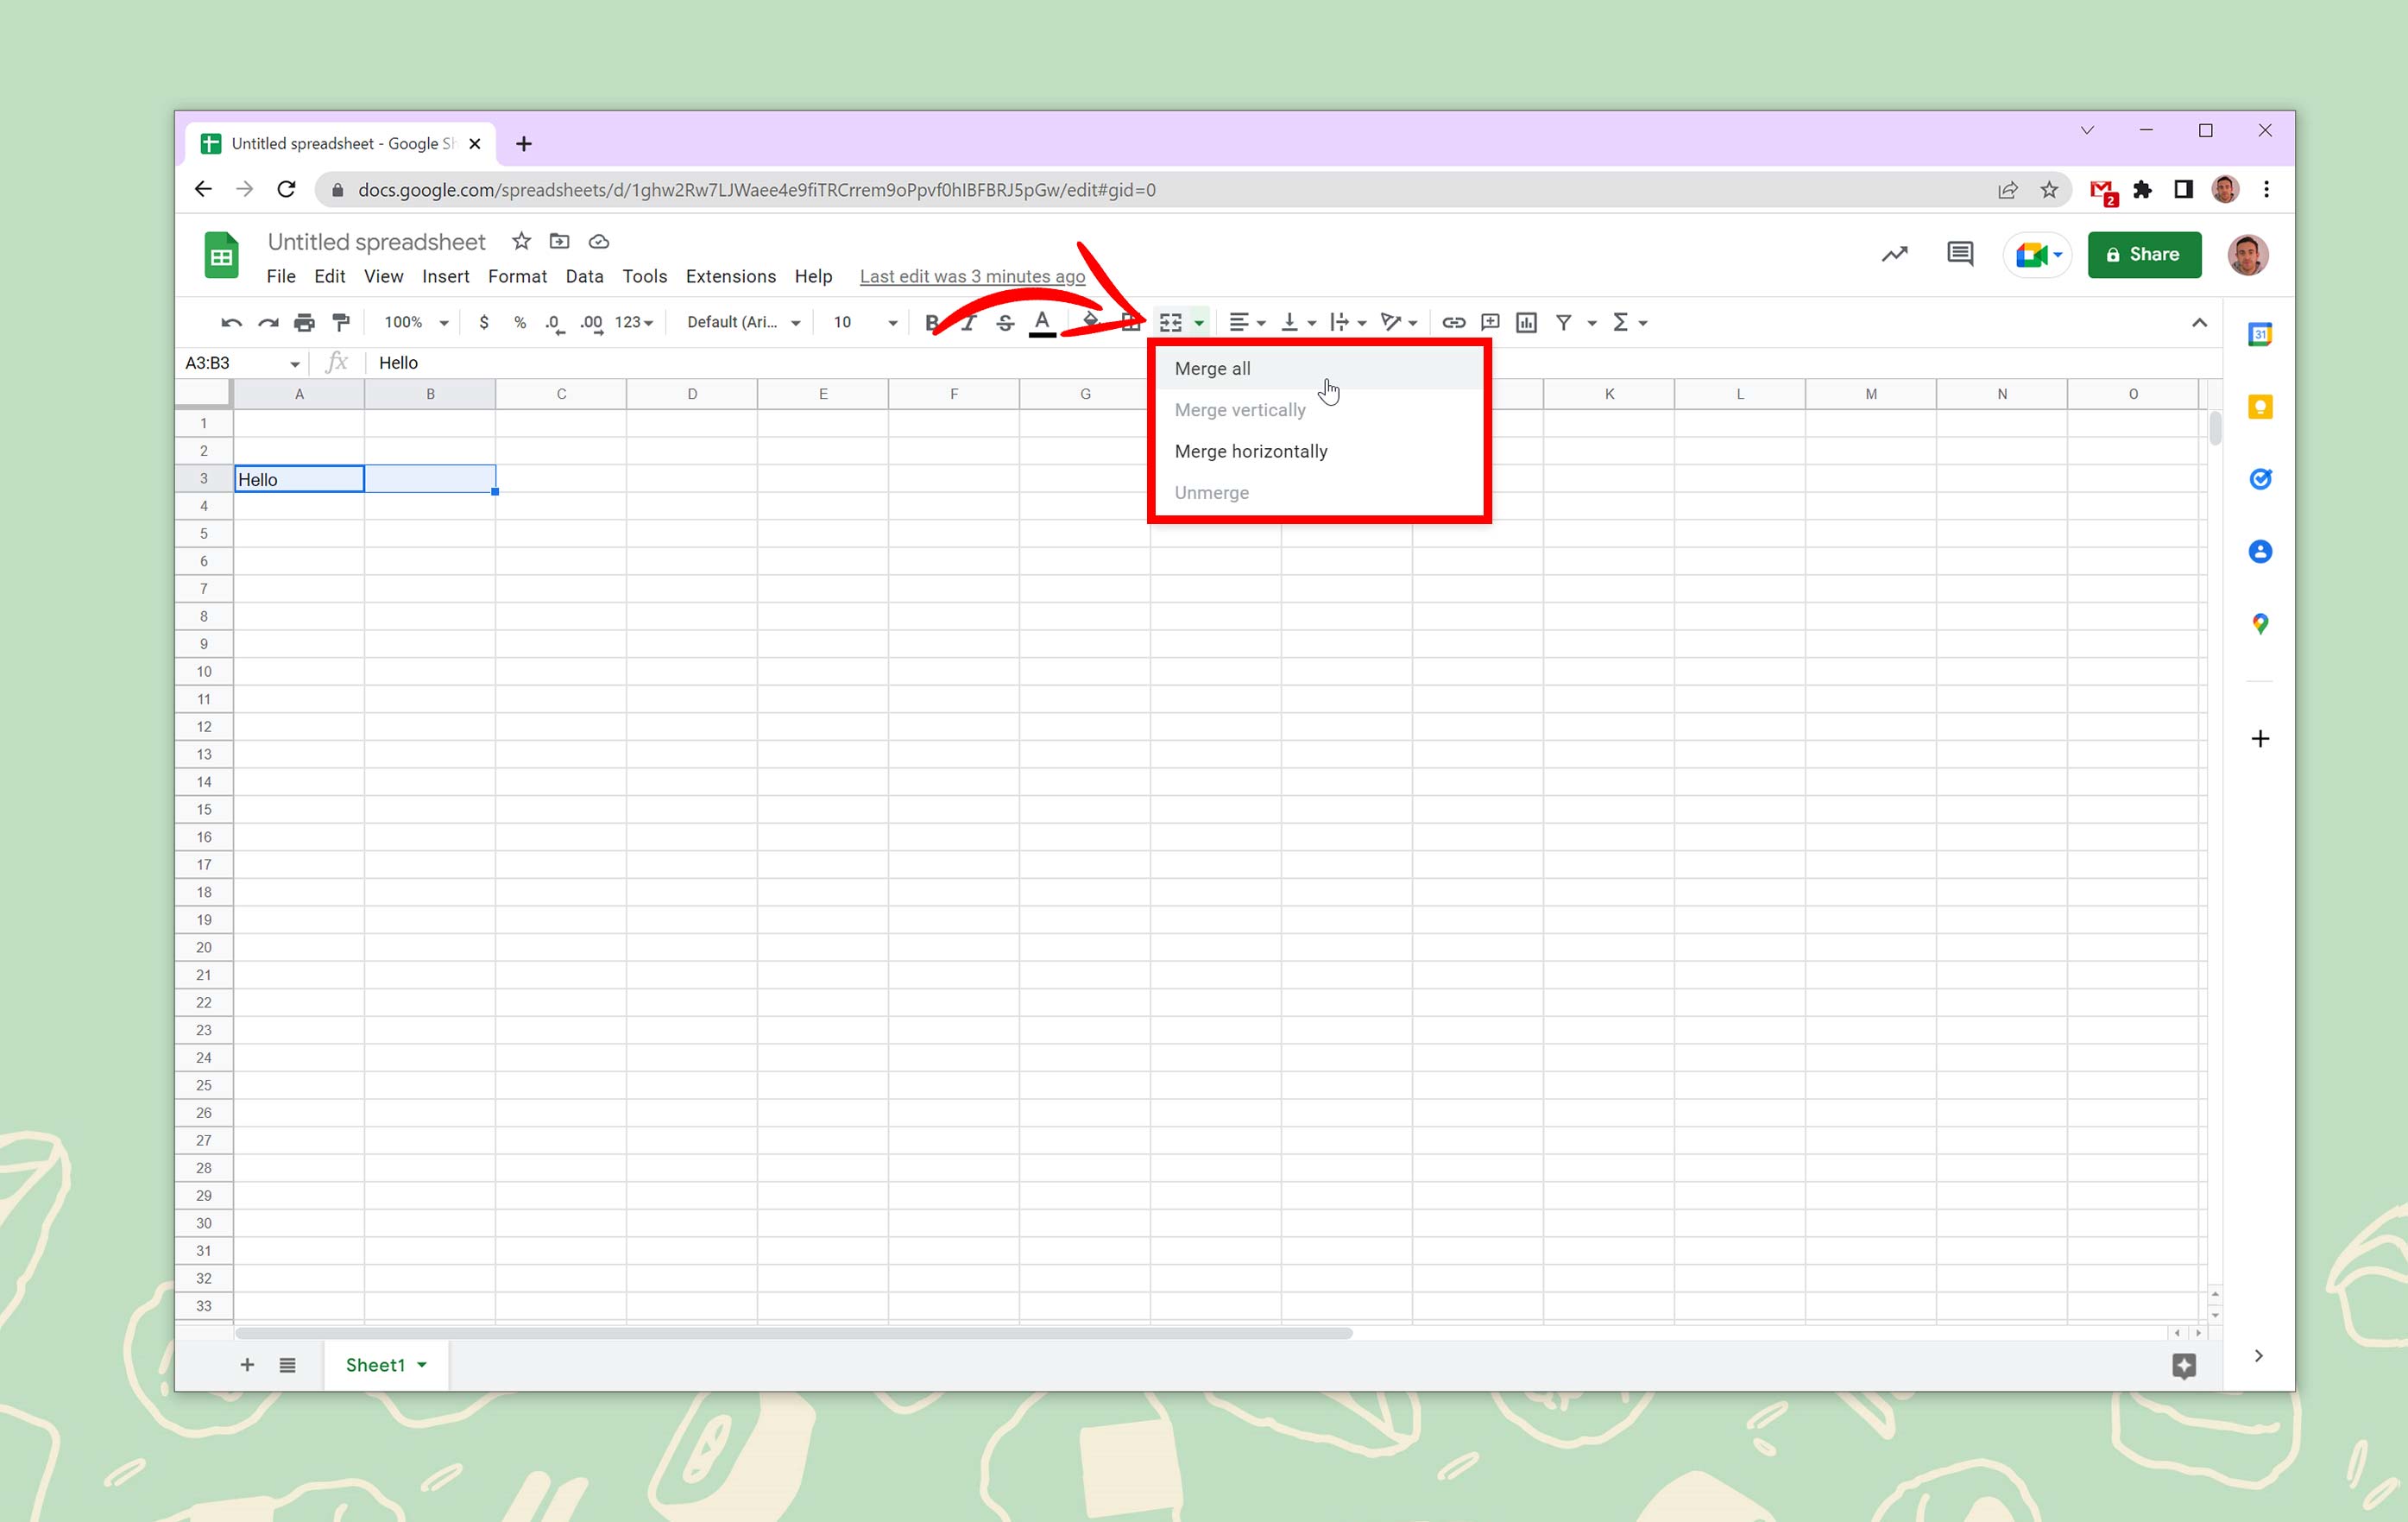The width and height of the screenshot is (2408, 1522).
Task: Open the comment history icon
Action: pos(1959,254)
